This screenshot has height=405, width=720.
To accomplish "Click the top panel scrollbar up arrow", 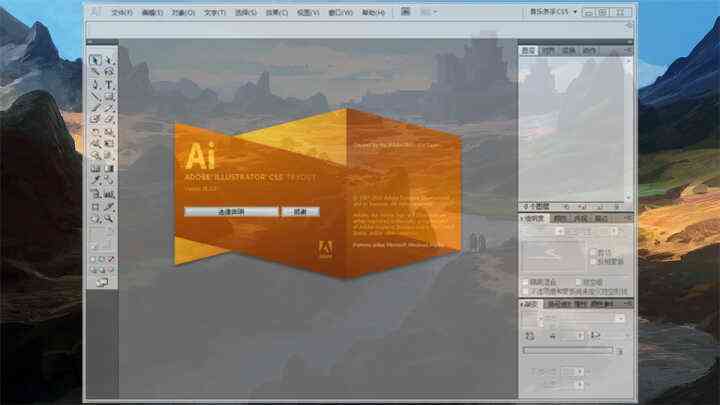I will click(629, 61).
